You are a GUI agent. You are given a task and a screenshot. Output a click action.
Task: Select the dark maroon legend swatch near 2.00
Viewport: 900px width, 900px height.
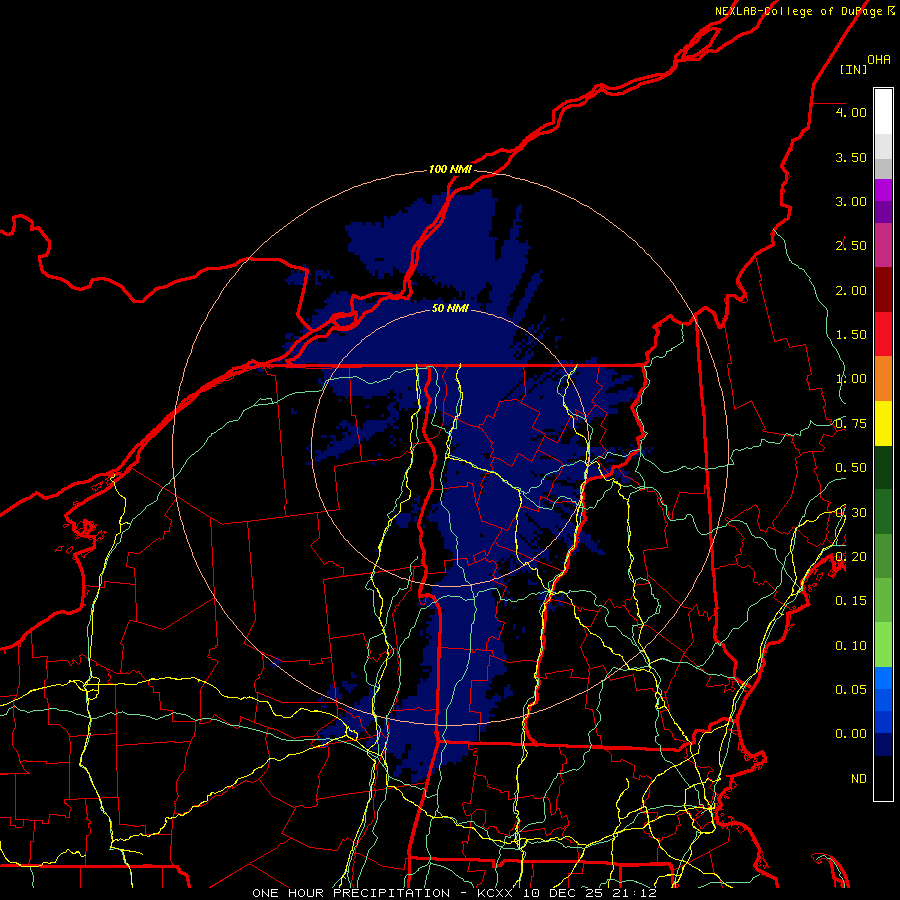[883, 290]
